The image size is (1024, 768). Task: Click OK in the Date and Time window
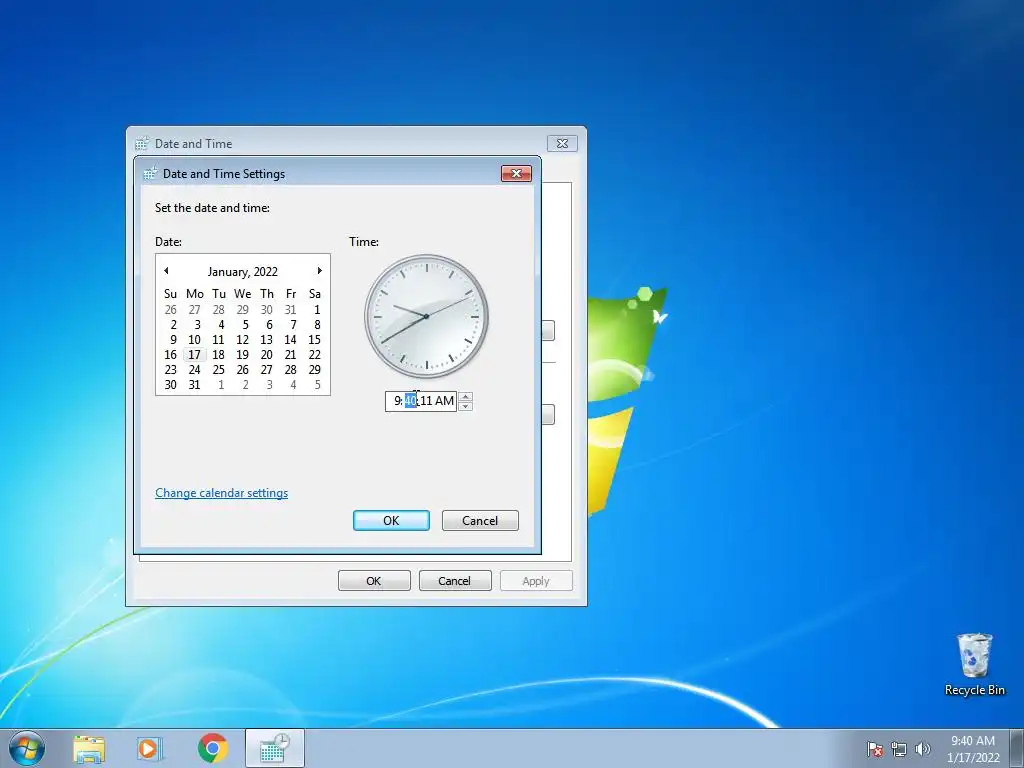[x=374, y=581]
